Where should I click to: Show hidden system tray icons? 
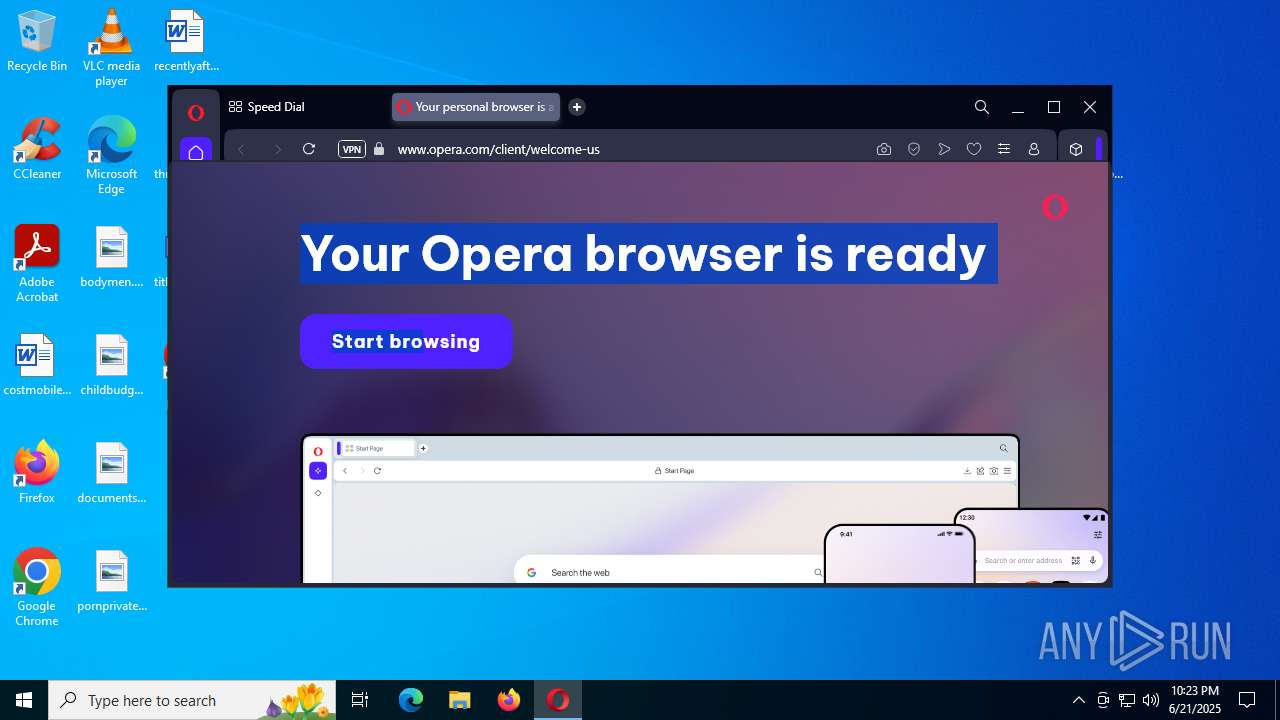point(1078,700)
